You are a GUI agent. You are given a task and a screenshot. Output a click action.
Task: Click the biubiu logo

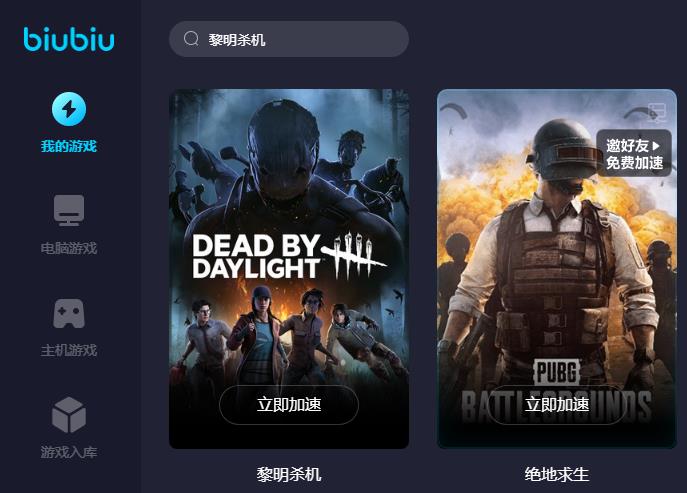69,39
